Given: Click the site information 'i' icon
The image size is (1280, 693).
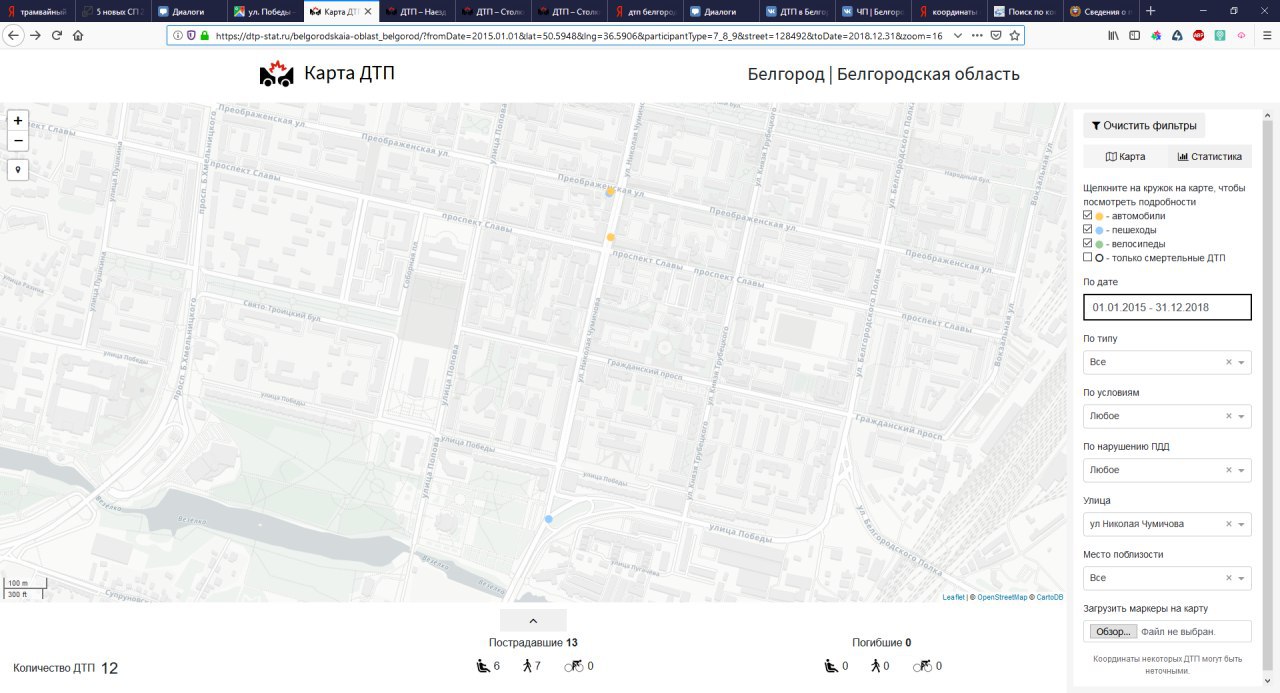Looking at the screenshot, I should pyautogui.click(x=178, y=35).
